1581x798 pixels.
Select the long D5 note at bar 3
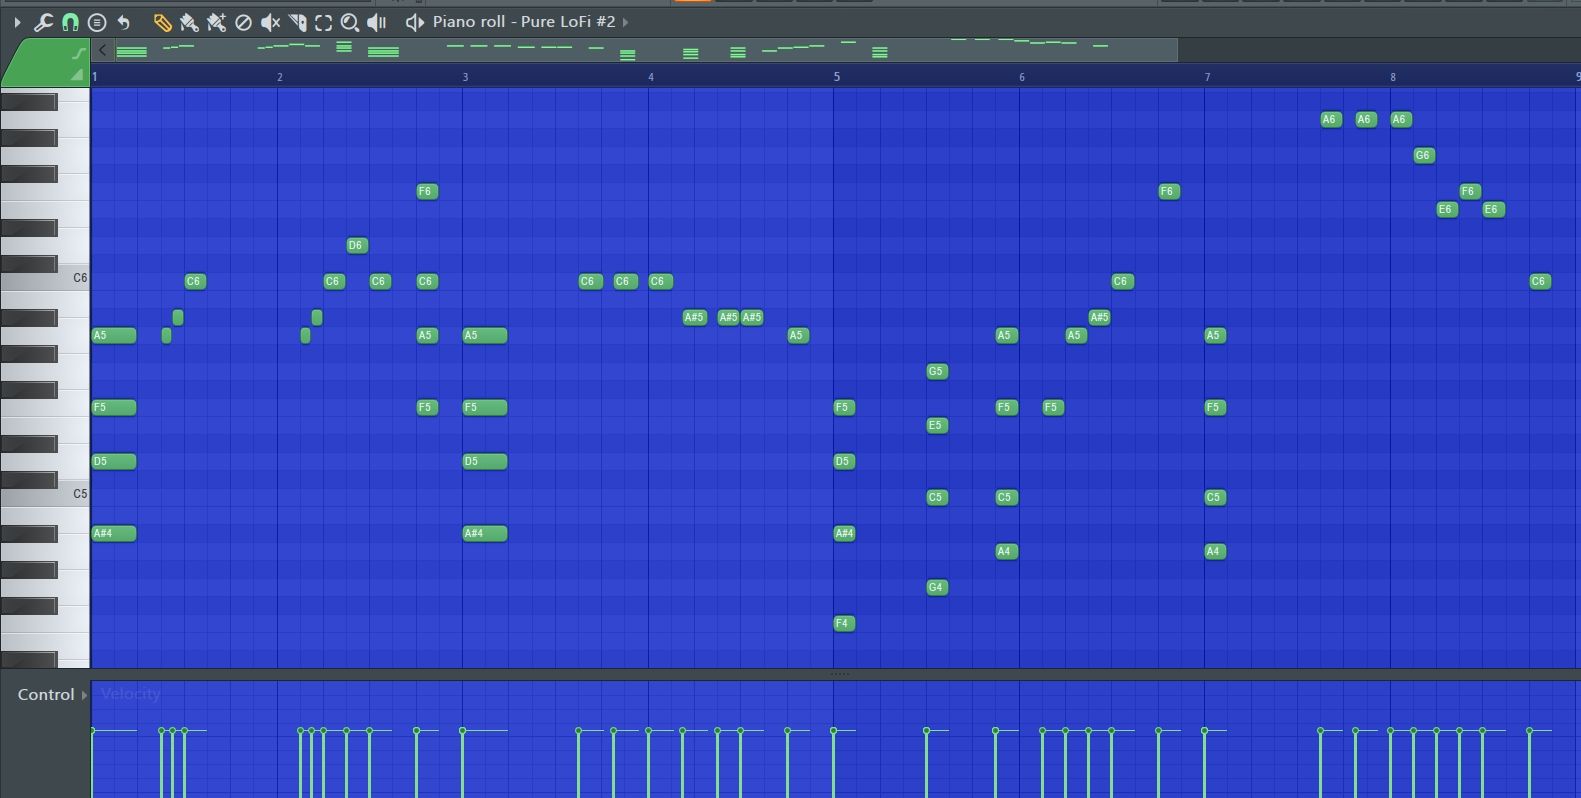485,461
